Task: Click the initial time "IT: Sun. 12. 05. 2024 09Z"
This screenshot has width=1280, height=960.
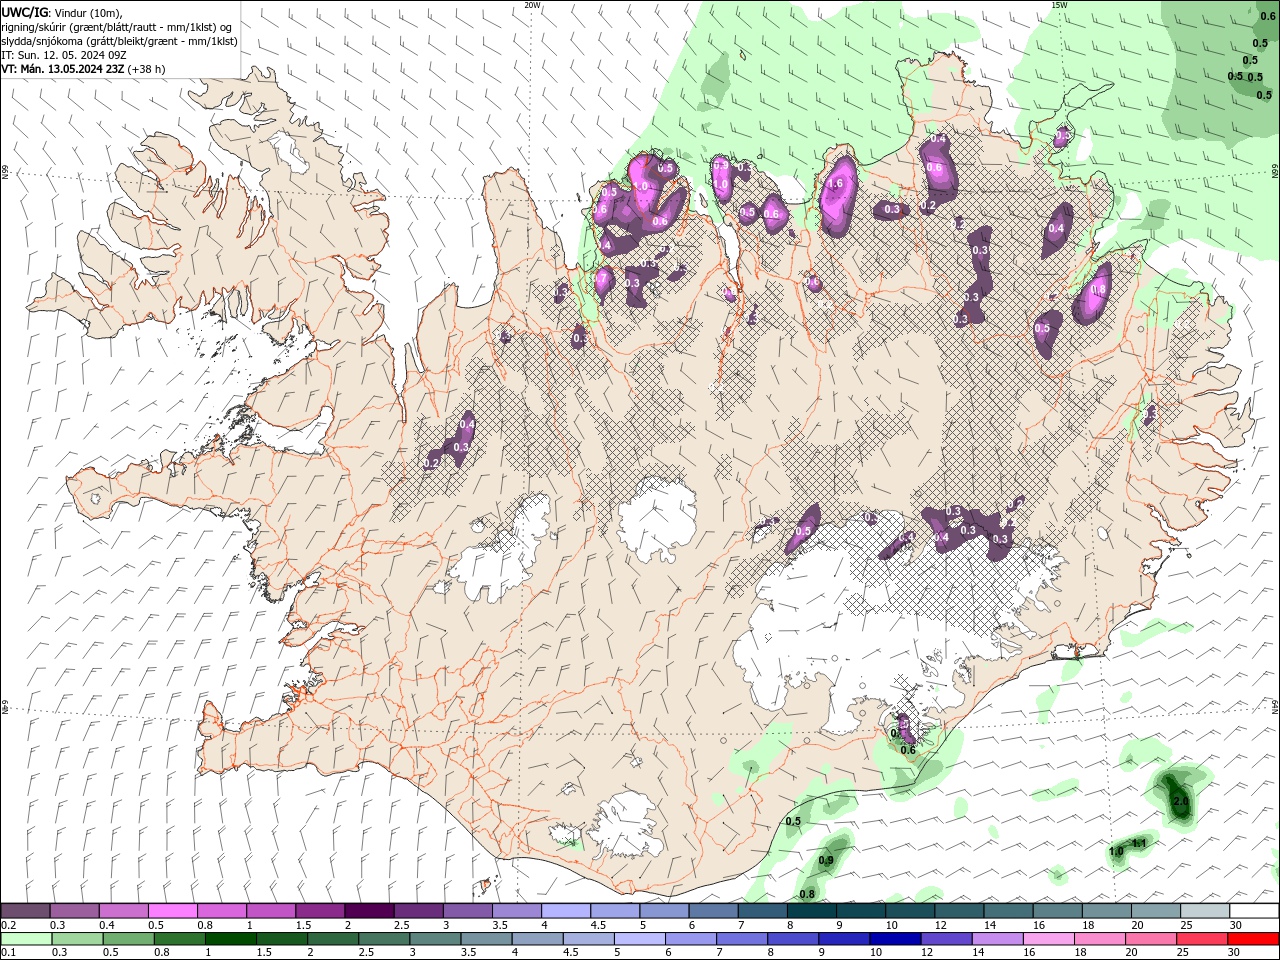Action: coord(65,55)
